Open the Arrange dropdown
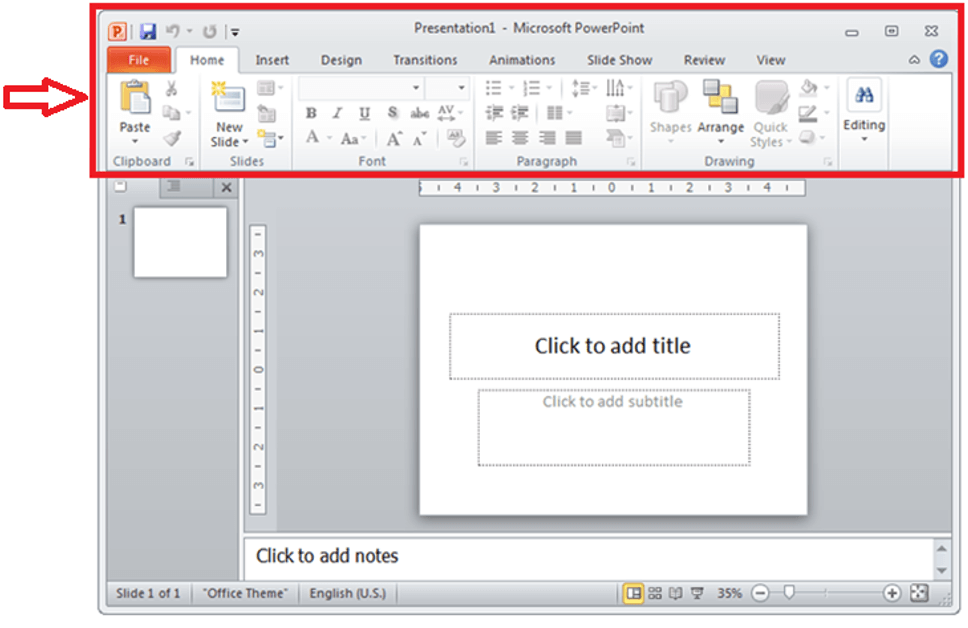This screenshot has height=628, width=968. pyautogui.click(x=720, y=113)
